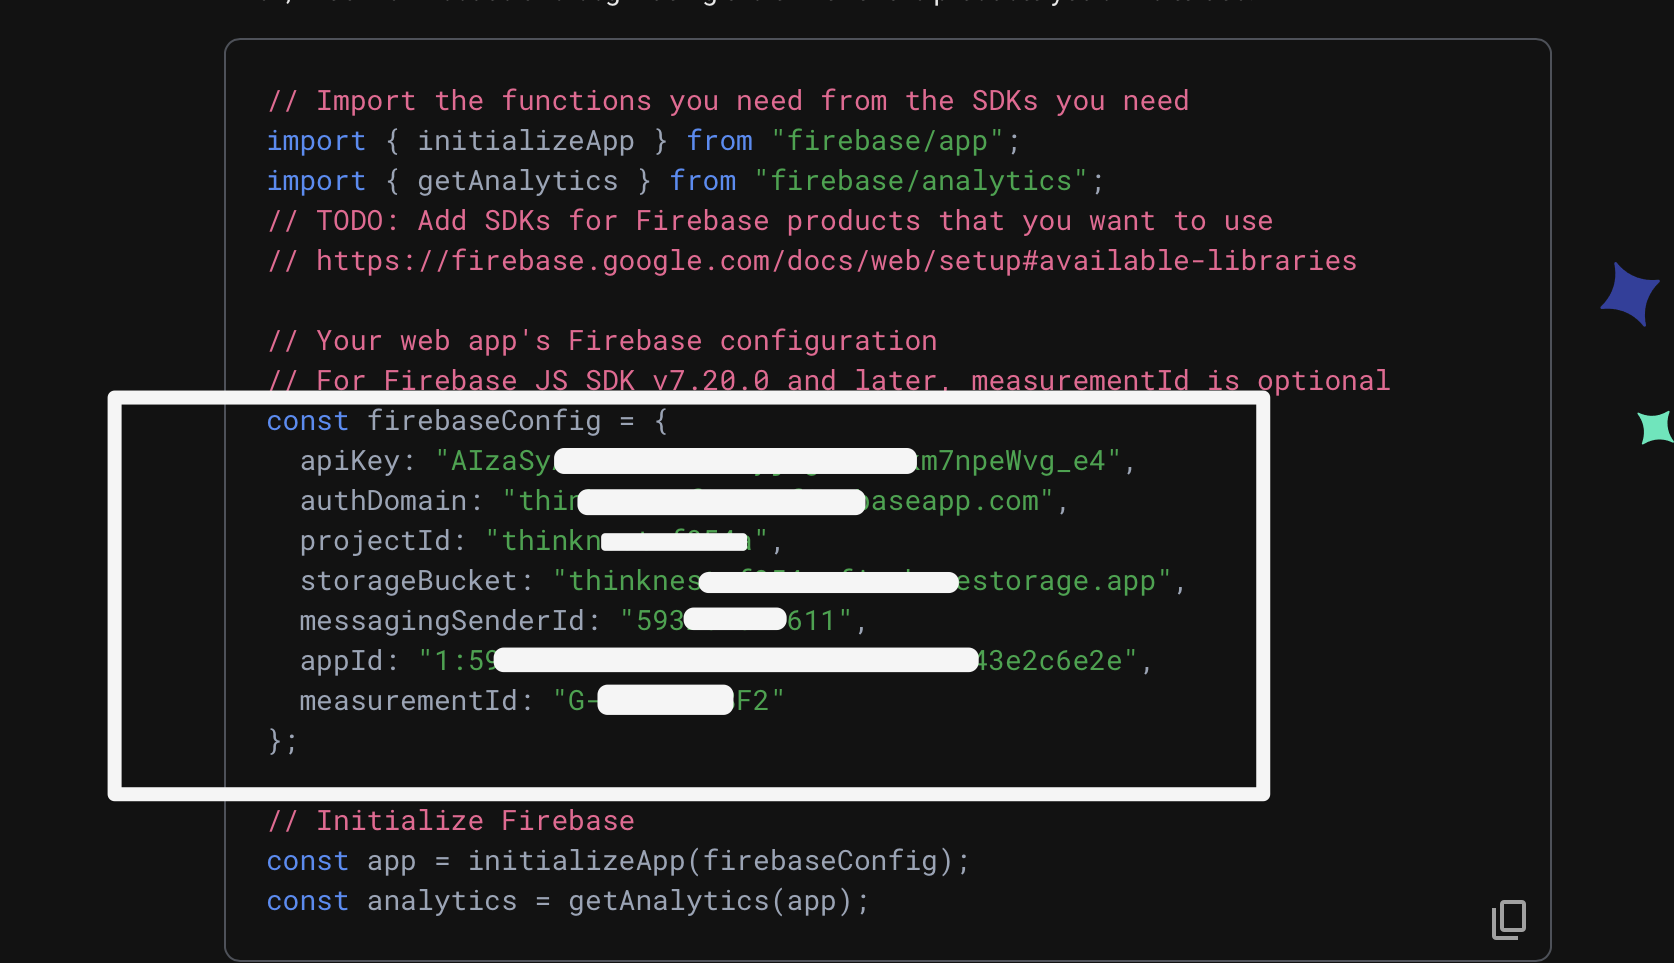This screenshot has width=1674, height=963.
Task: Click the "firebase/app" import string
Action: coord(887,141)
